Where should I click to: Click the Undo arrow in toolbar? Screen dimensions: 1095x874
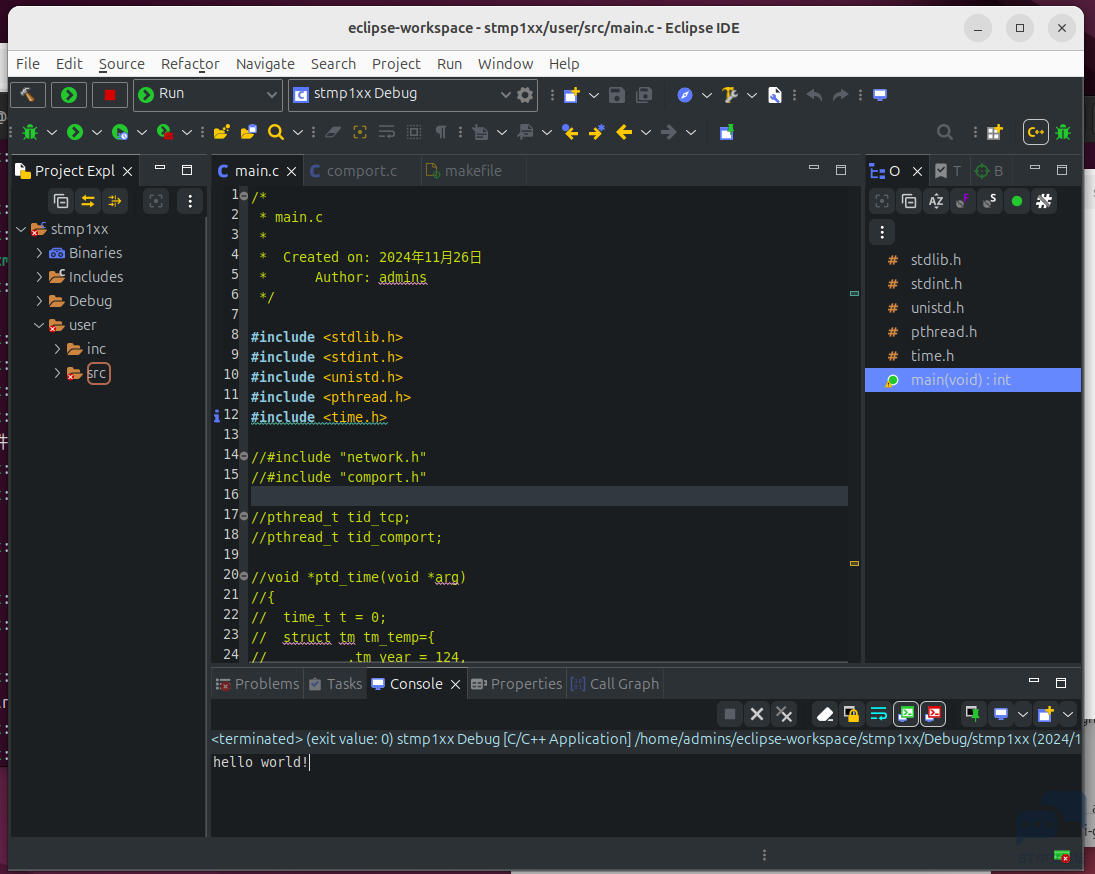(814, 95)
